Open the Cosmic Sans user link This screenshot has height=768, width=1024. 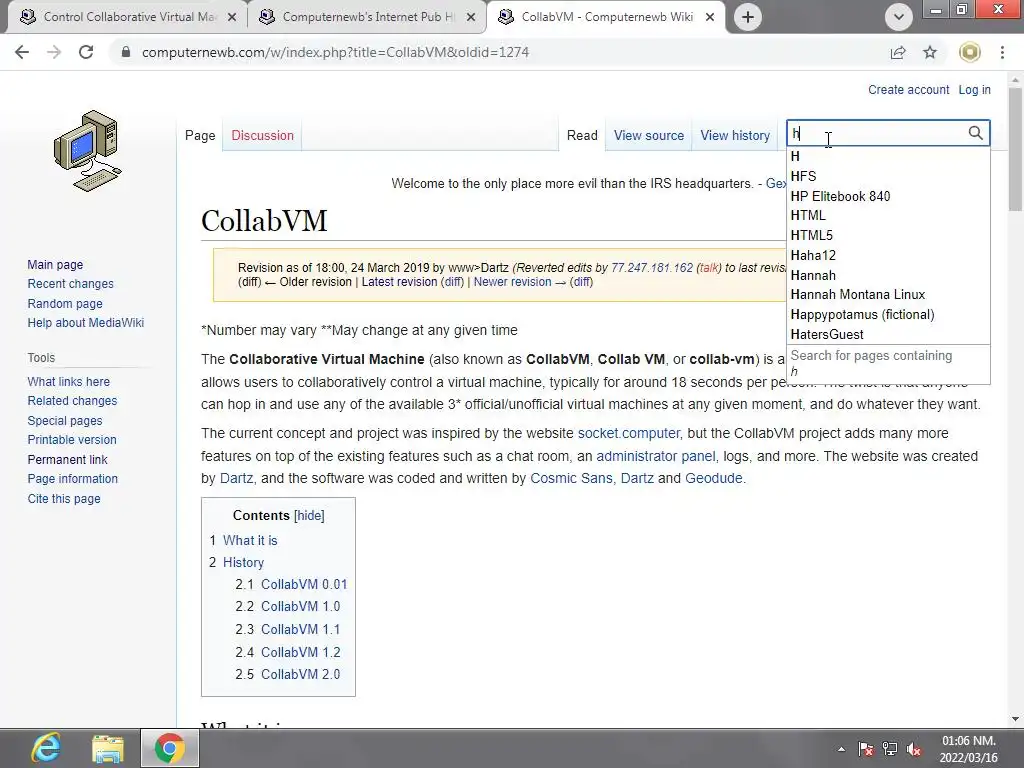click(x=571, y=478)
